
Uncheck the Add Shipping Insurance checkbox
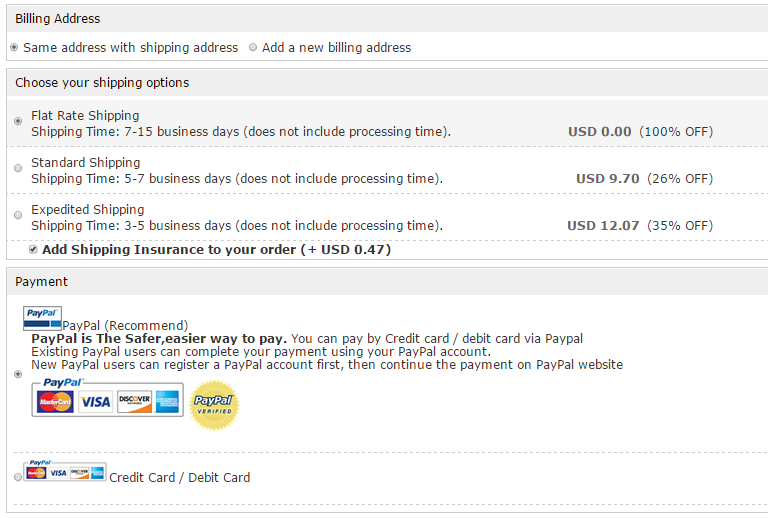point(33,249)
